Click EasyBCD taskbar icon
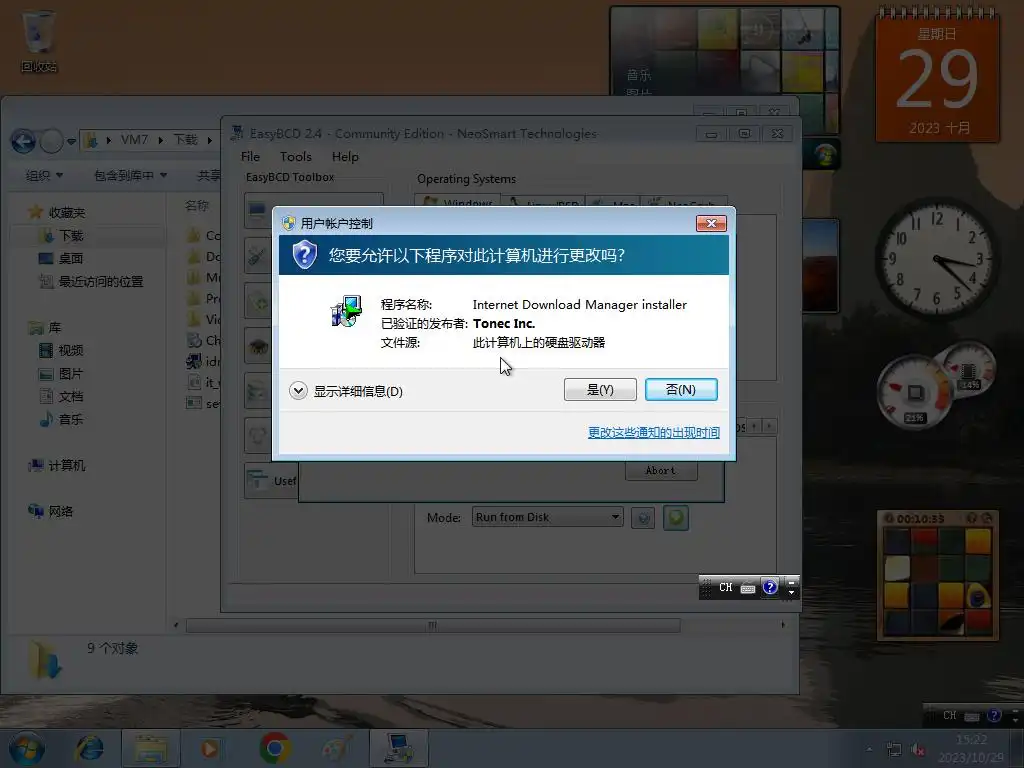 point(398,748)
